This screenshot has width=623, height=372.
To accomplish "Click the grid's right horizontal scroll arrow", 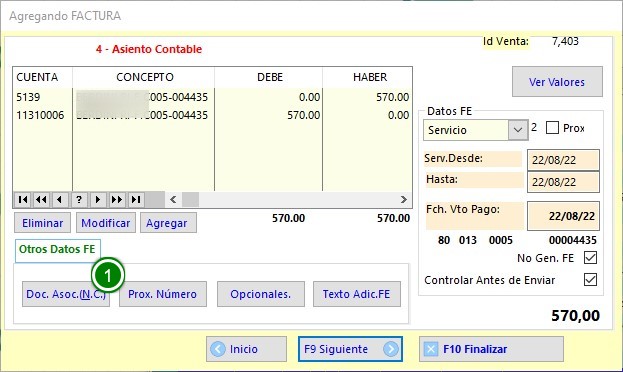I will tap(404, 199).
